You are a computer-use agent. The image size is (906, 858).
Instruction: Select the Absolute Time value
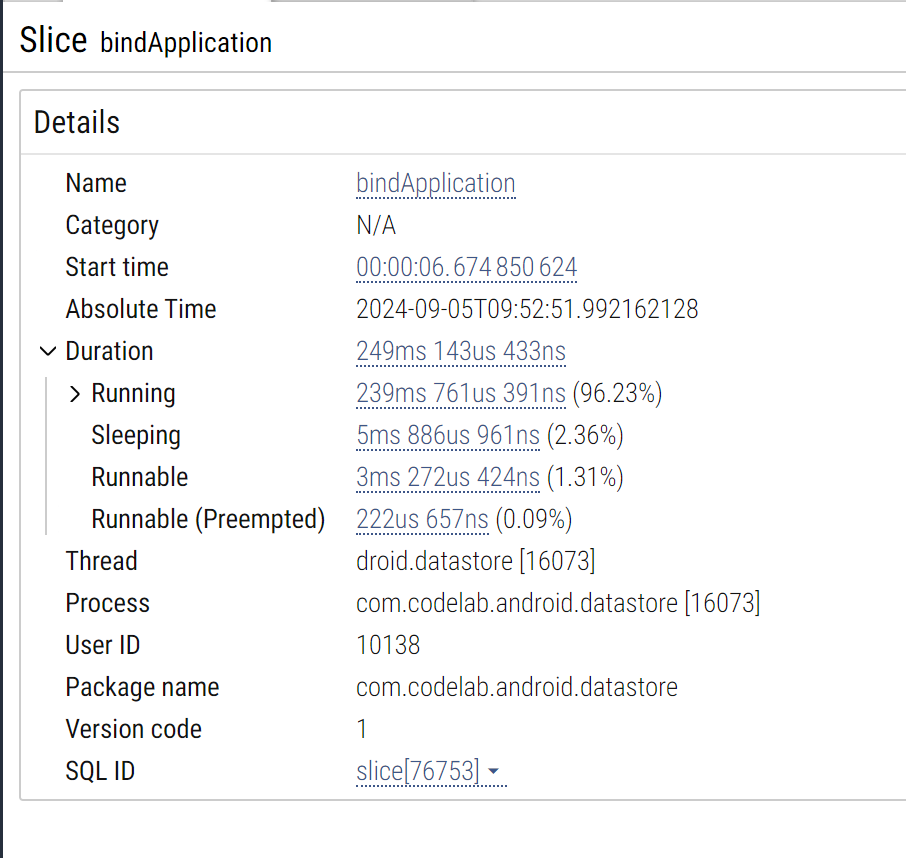(527, 309)
